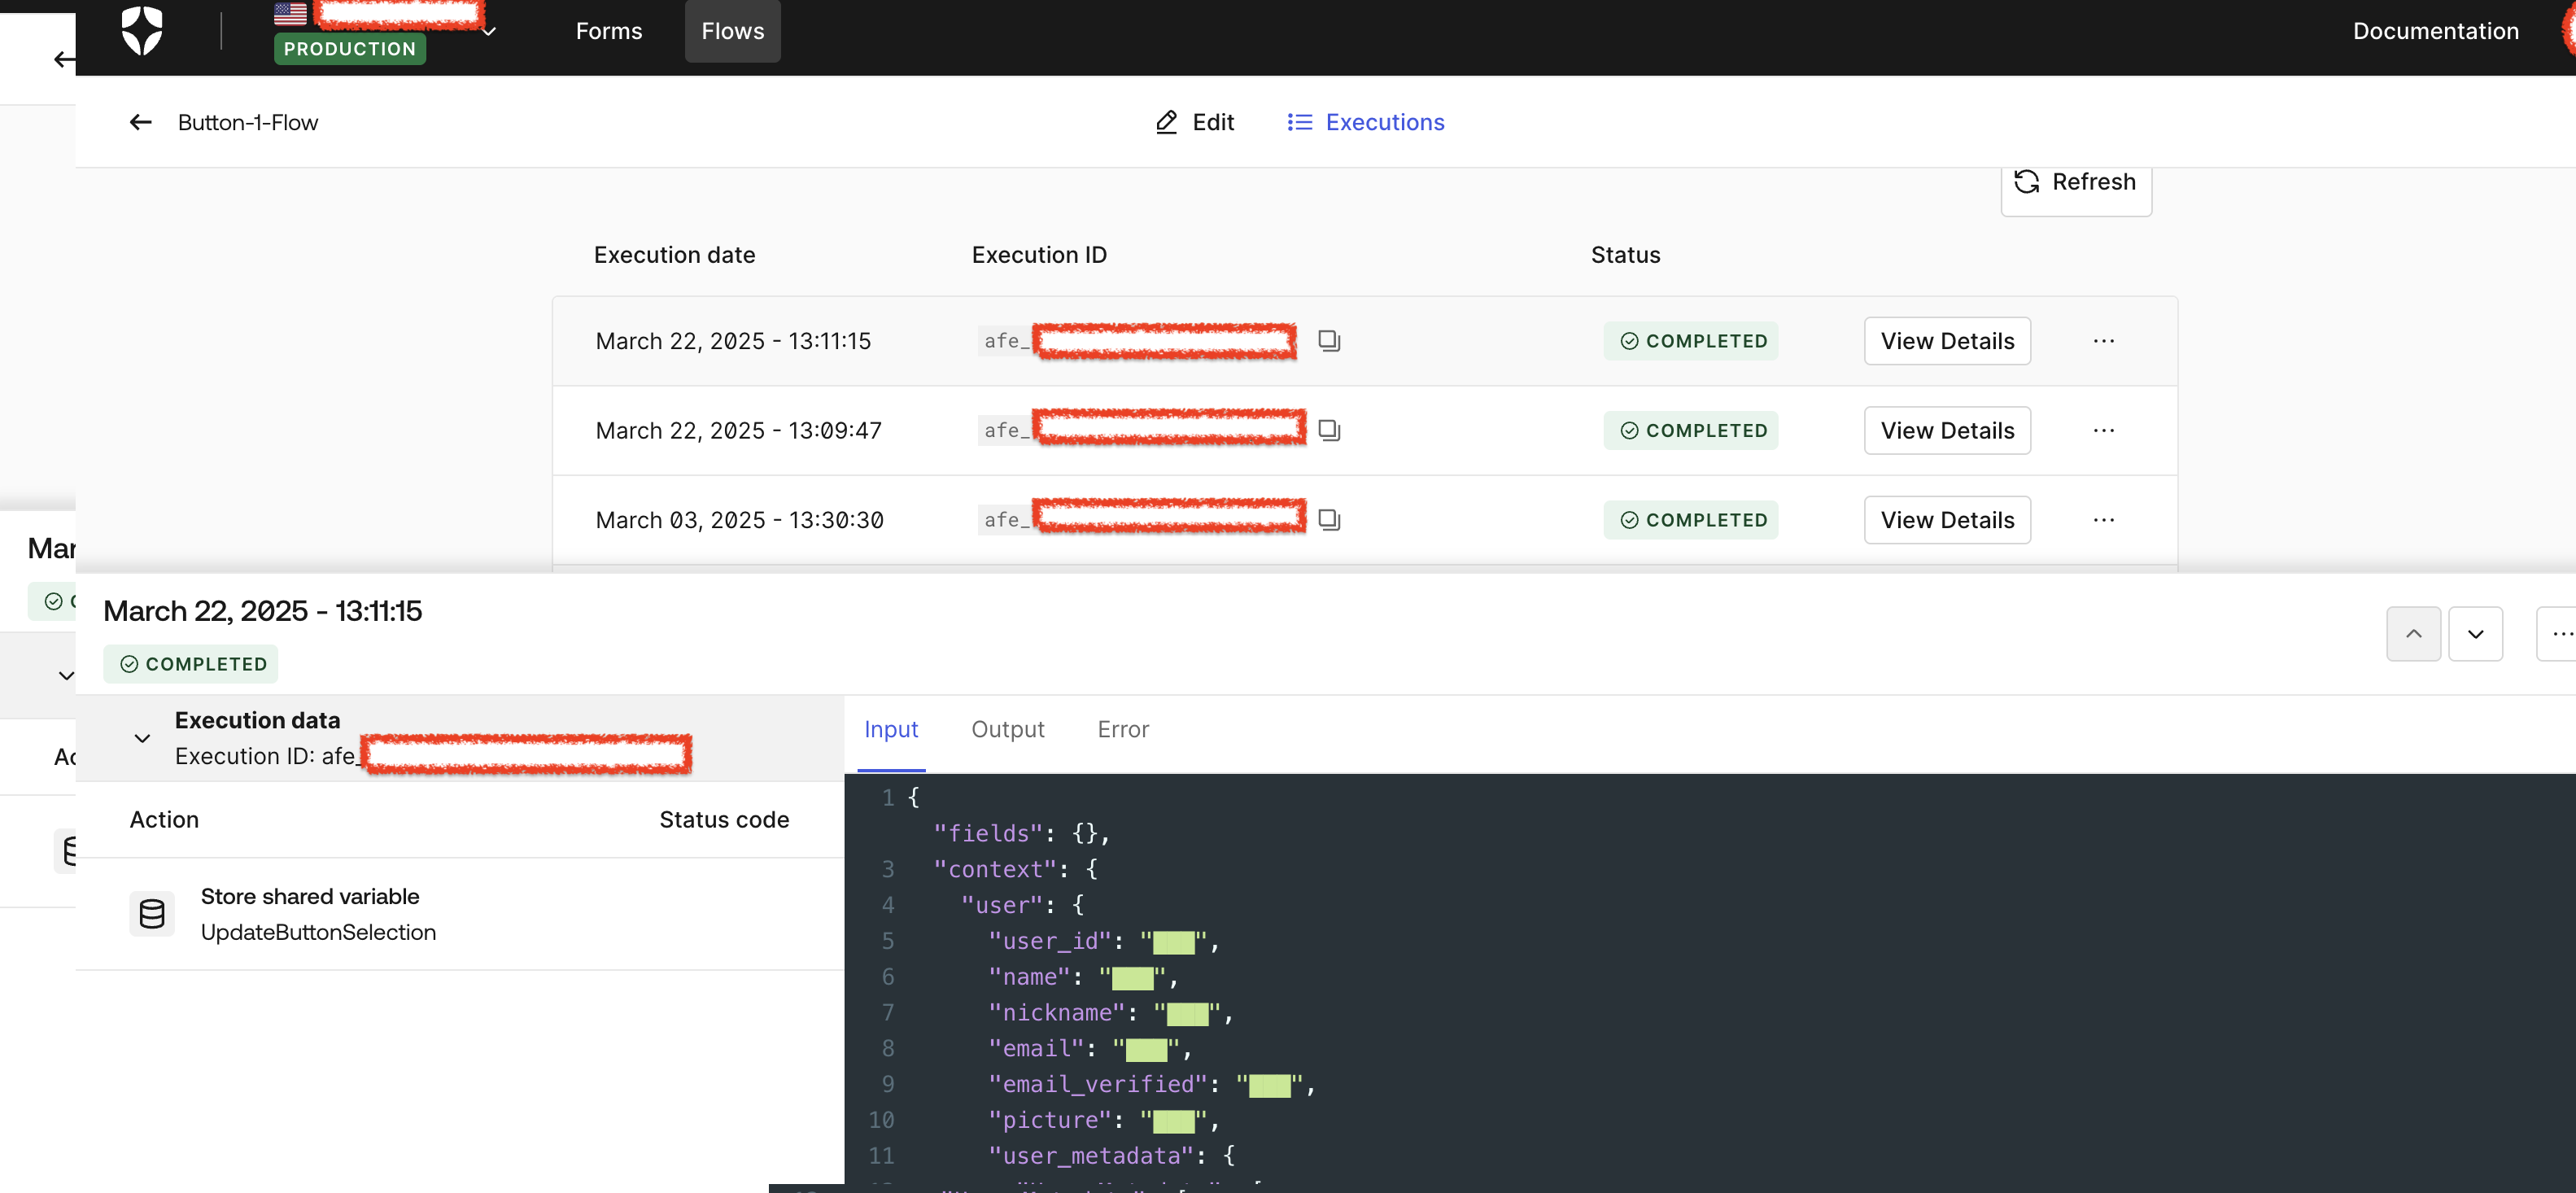Click the Execution ID column header

(x=1039, y=255)
